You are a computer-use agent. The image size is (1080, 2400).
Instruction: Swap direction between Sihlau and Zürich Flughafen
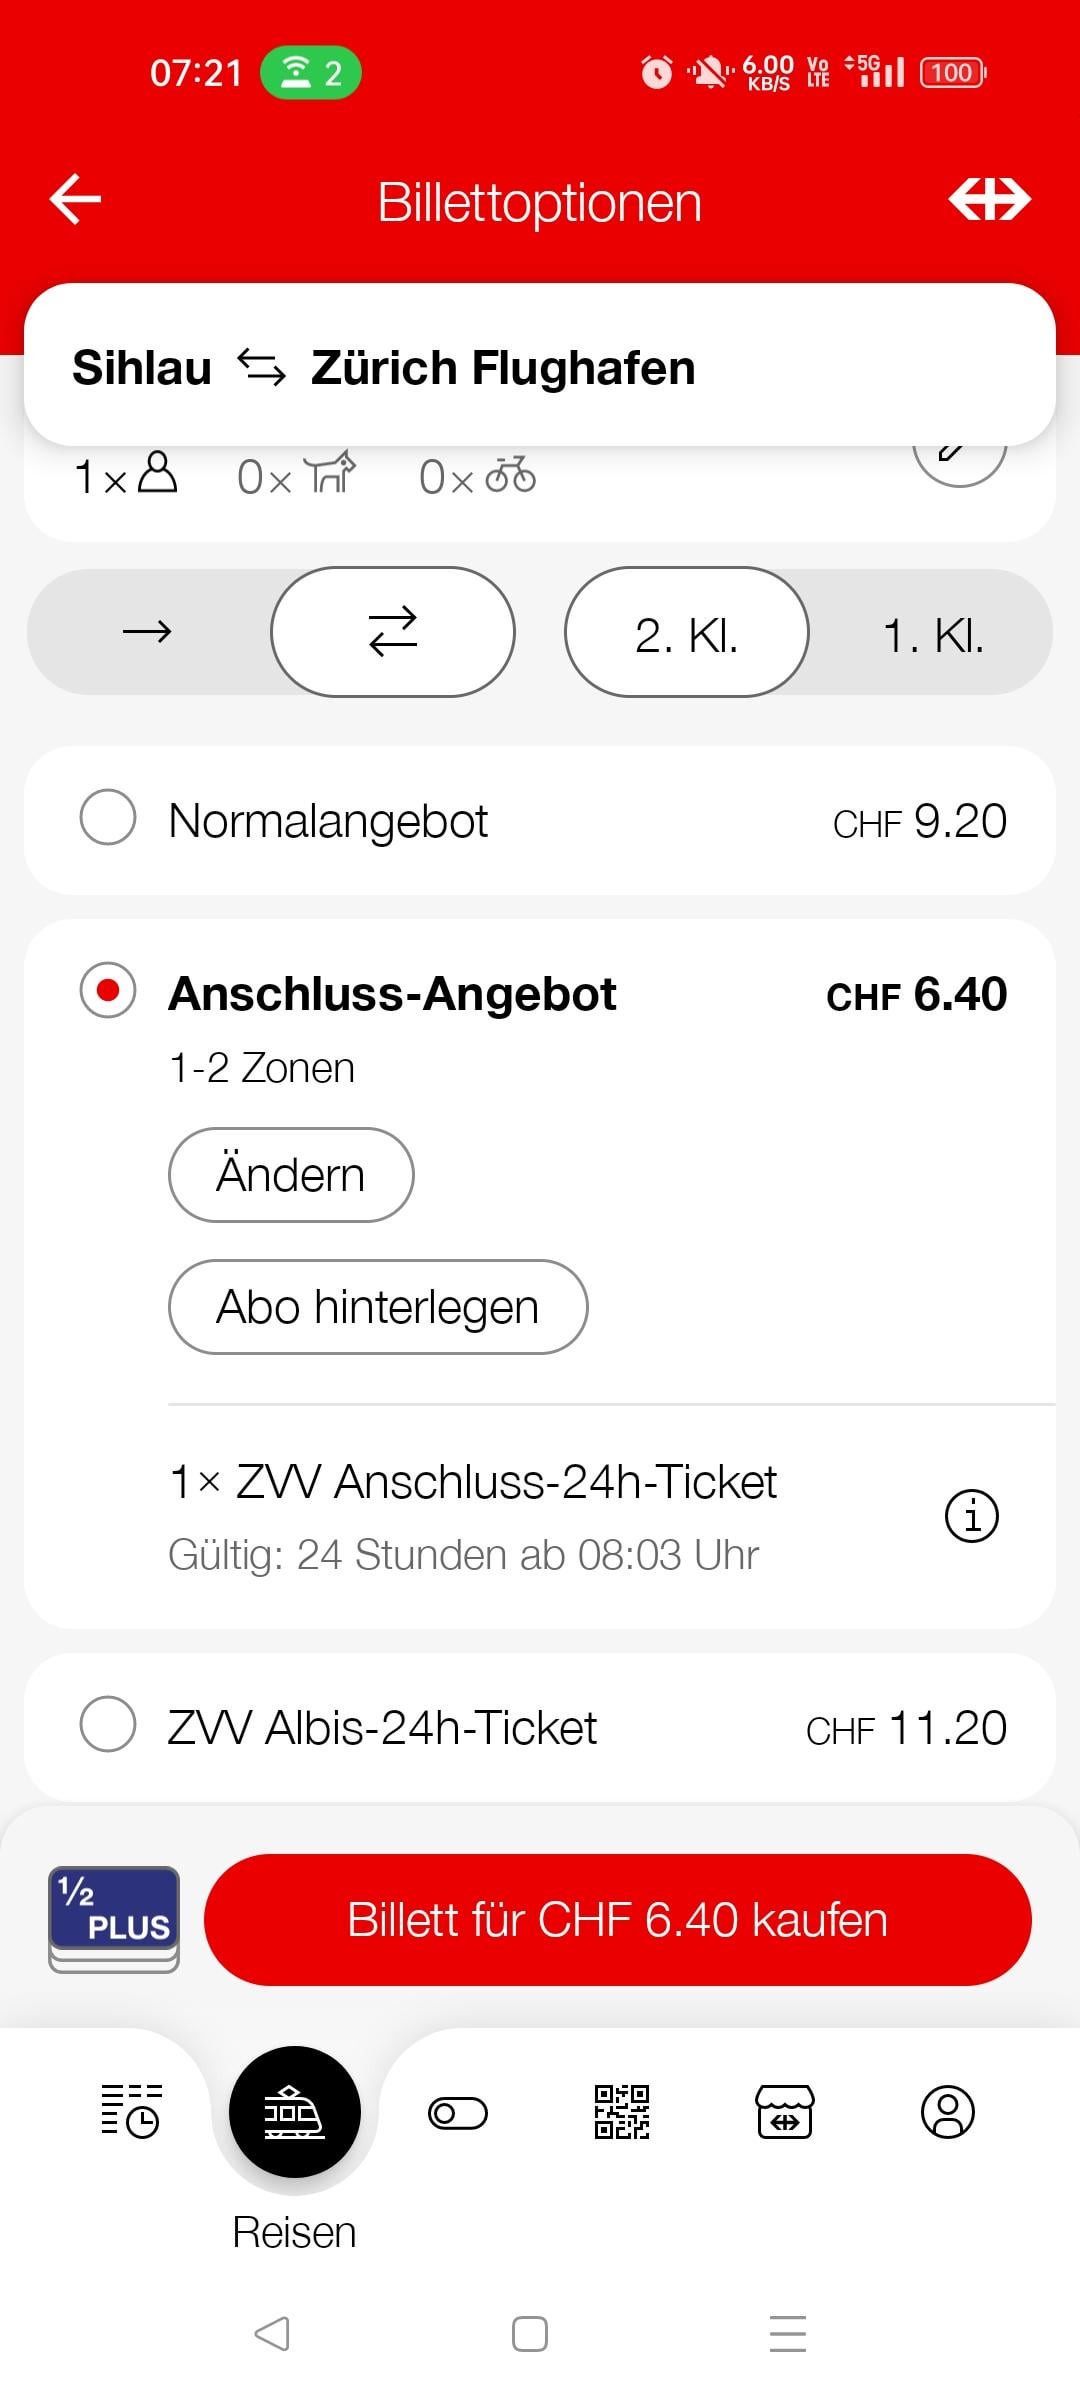(x=262, y=368)
